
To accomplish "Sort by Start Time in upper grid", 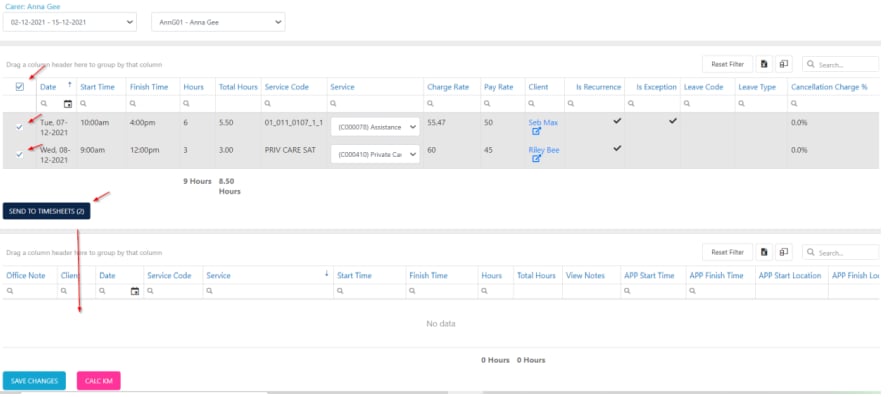I will coord(97,87).
